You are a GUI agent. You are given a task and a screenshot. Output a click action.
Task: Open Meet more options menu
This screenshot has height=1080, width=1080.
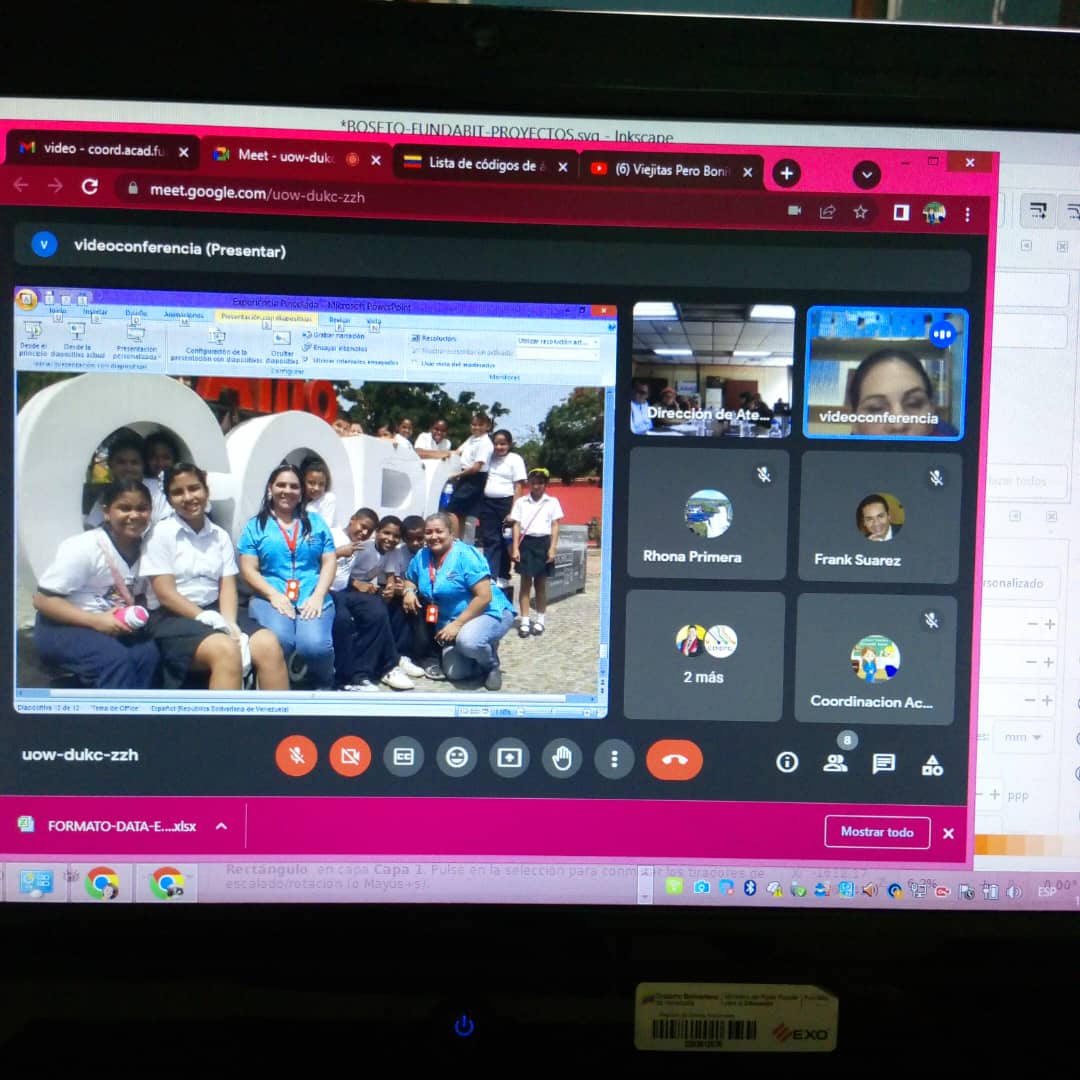(x=614, y=759)
